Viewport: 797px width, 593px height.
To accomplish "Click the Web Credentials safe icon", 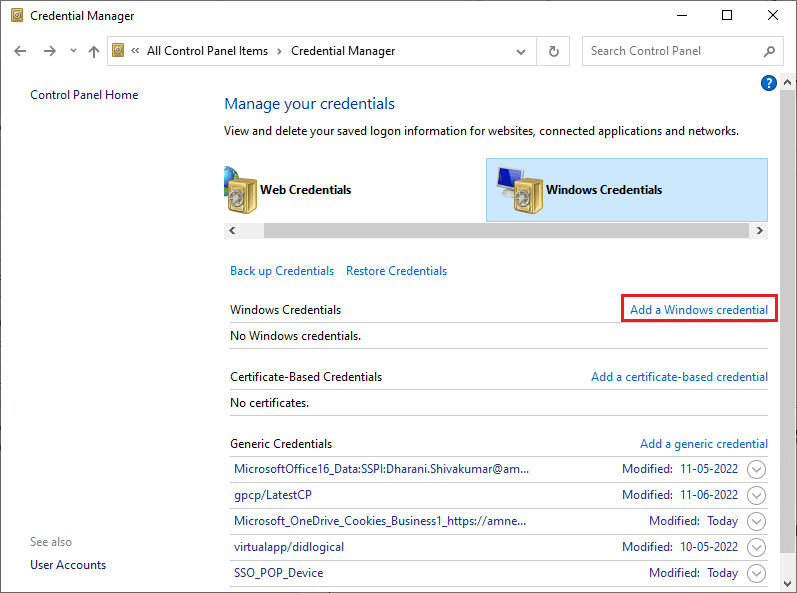I will (x=240, y=191).
